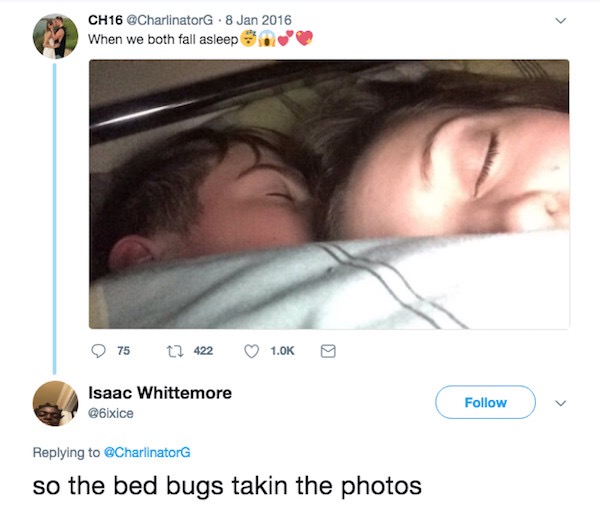Like the tweet with heart icon
The height and width of the screenshot is (505, 600).
(251, 351)
